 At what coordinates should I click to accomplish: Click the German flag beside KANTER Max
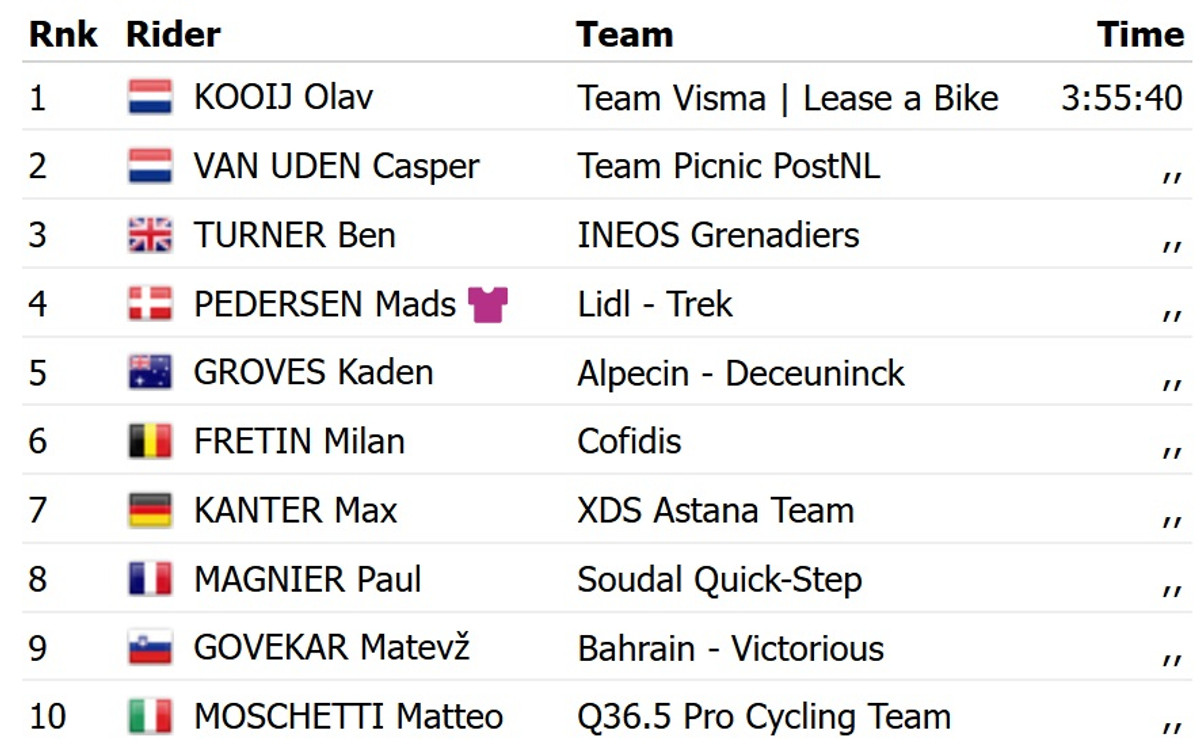coord(150,510)
